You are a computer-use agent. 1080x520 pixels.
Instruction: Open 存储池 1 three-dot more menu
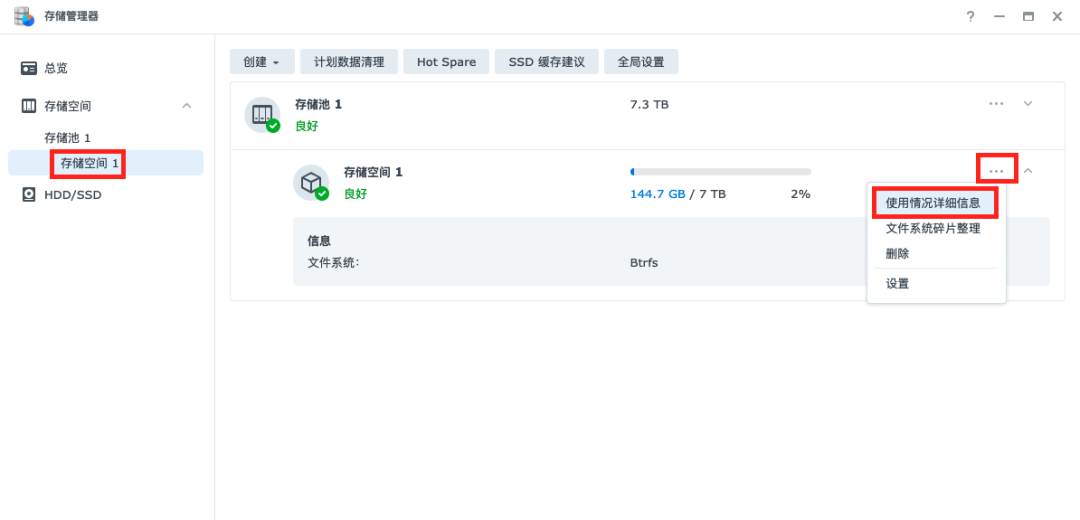click(x=996, y=103)
